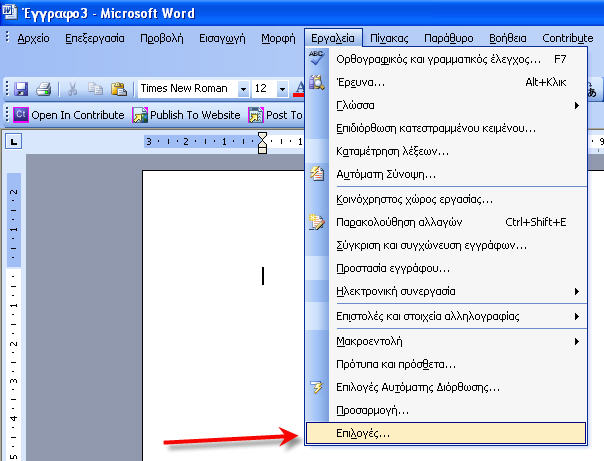The width and height of the screenshot is (604, 461).
Task: Open the Παράθυρο menu
Action: click(449, 38)
